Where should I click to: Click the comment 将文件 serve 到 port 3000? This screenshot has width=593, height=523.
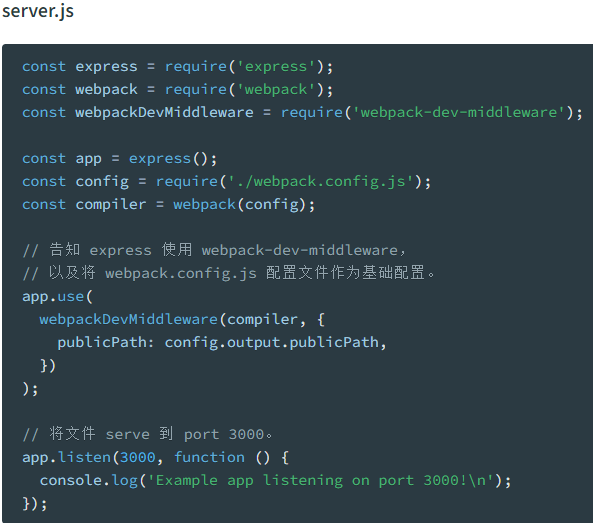147,434
